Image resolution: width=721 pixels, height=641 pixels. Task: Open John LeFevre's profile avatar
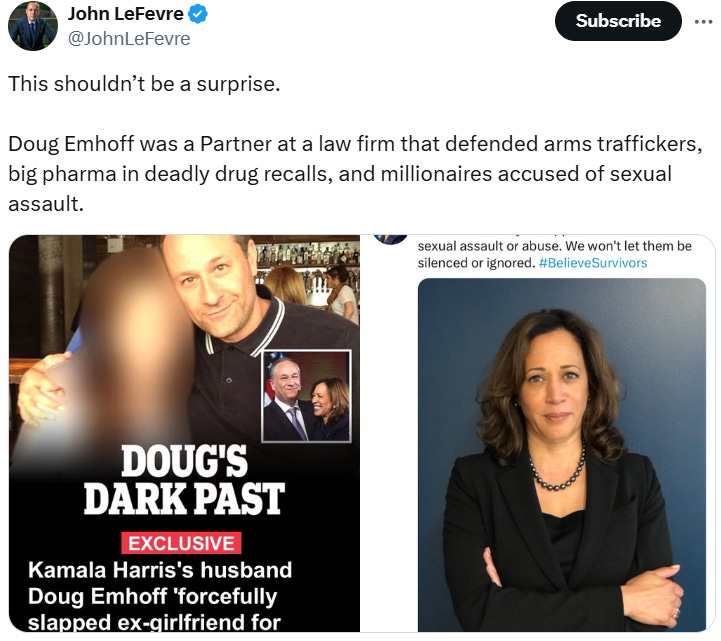point(33,26)
